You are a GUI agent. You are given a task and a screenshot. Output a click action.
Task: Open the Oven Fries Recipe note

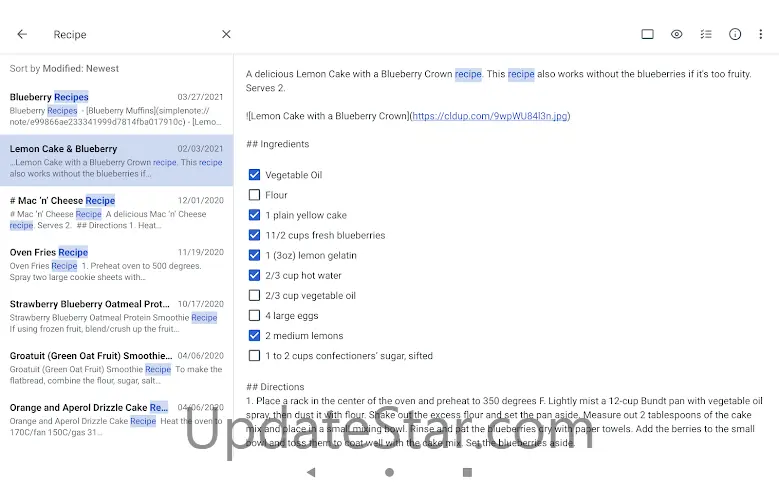click(x=116, y=264)
